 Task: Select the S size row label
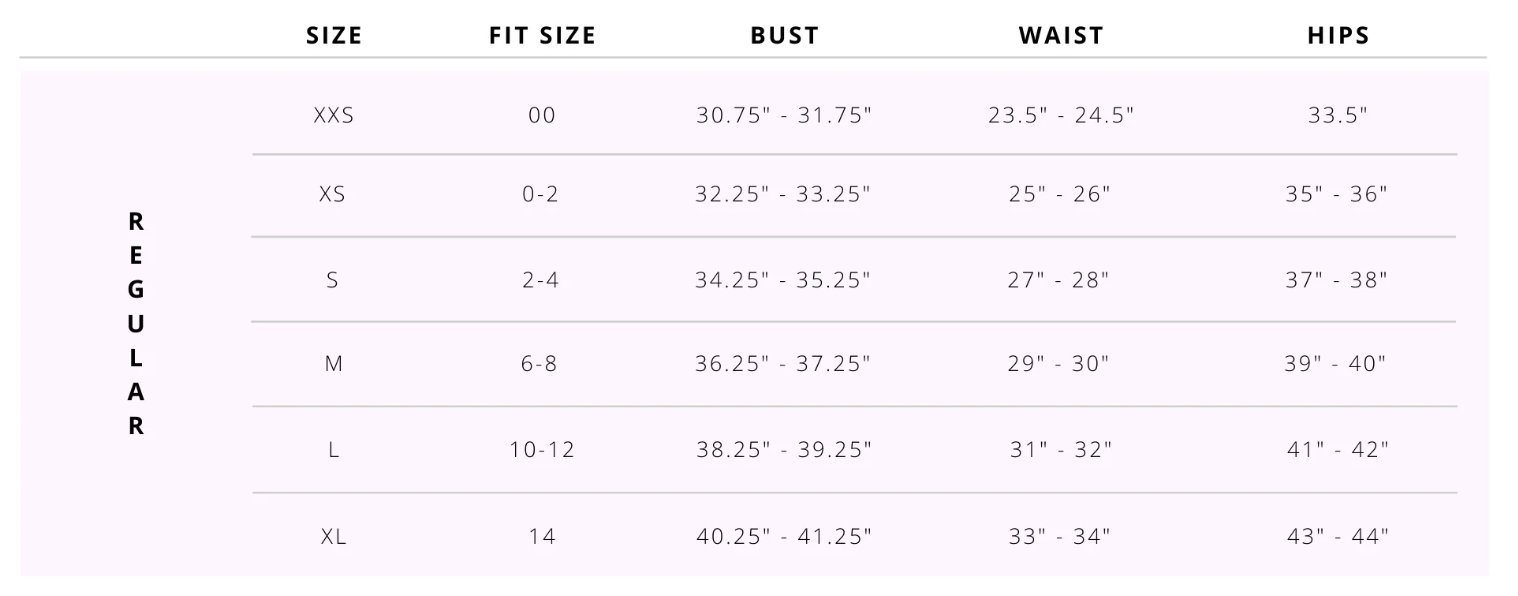[333, 281]
